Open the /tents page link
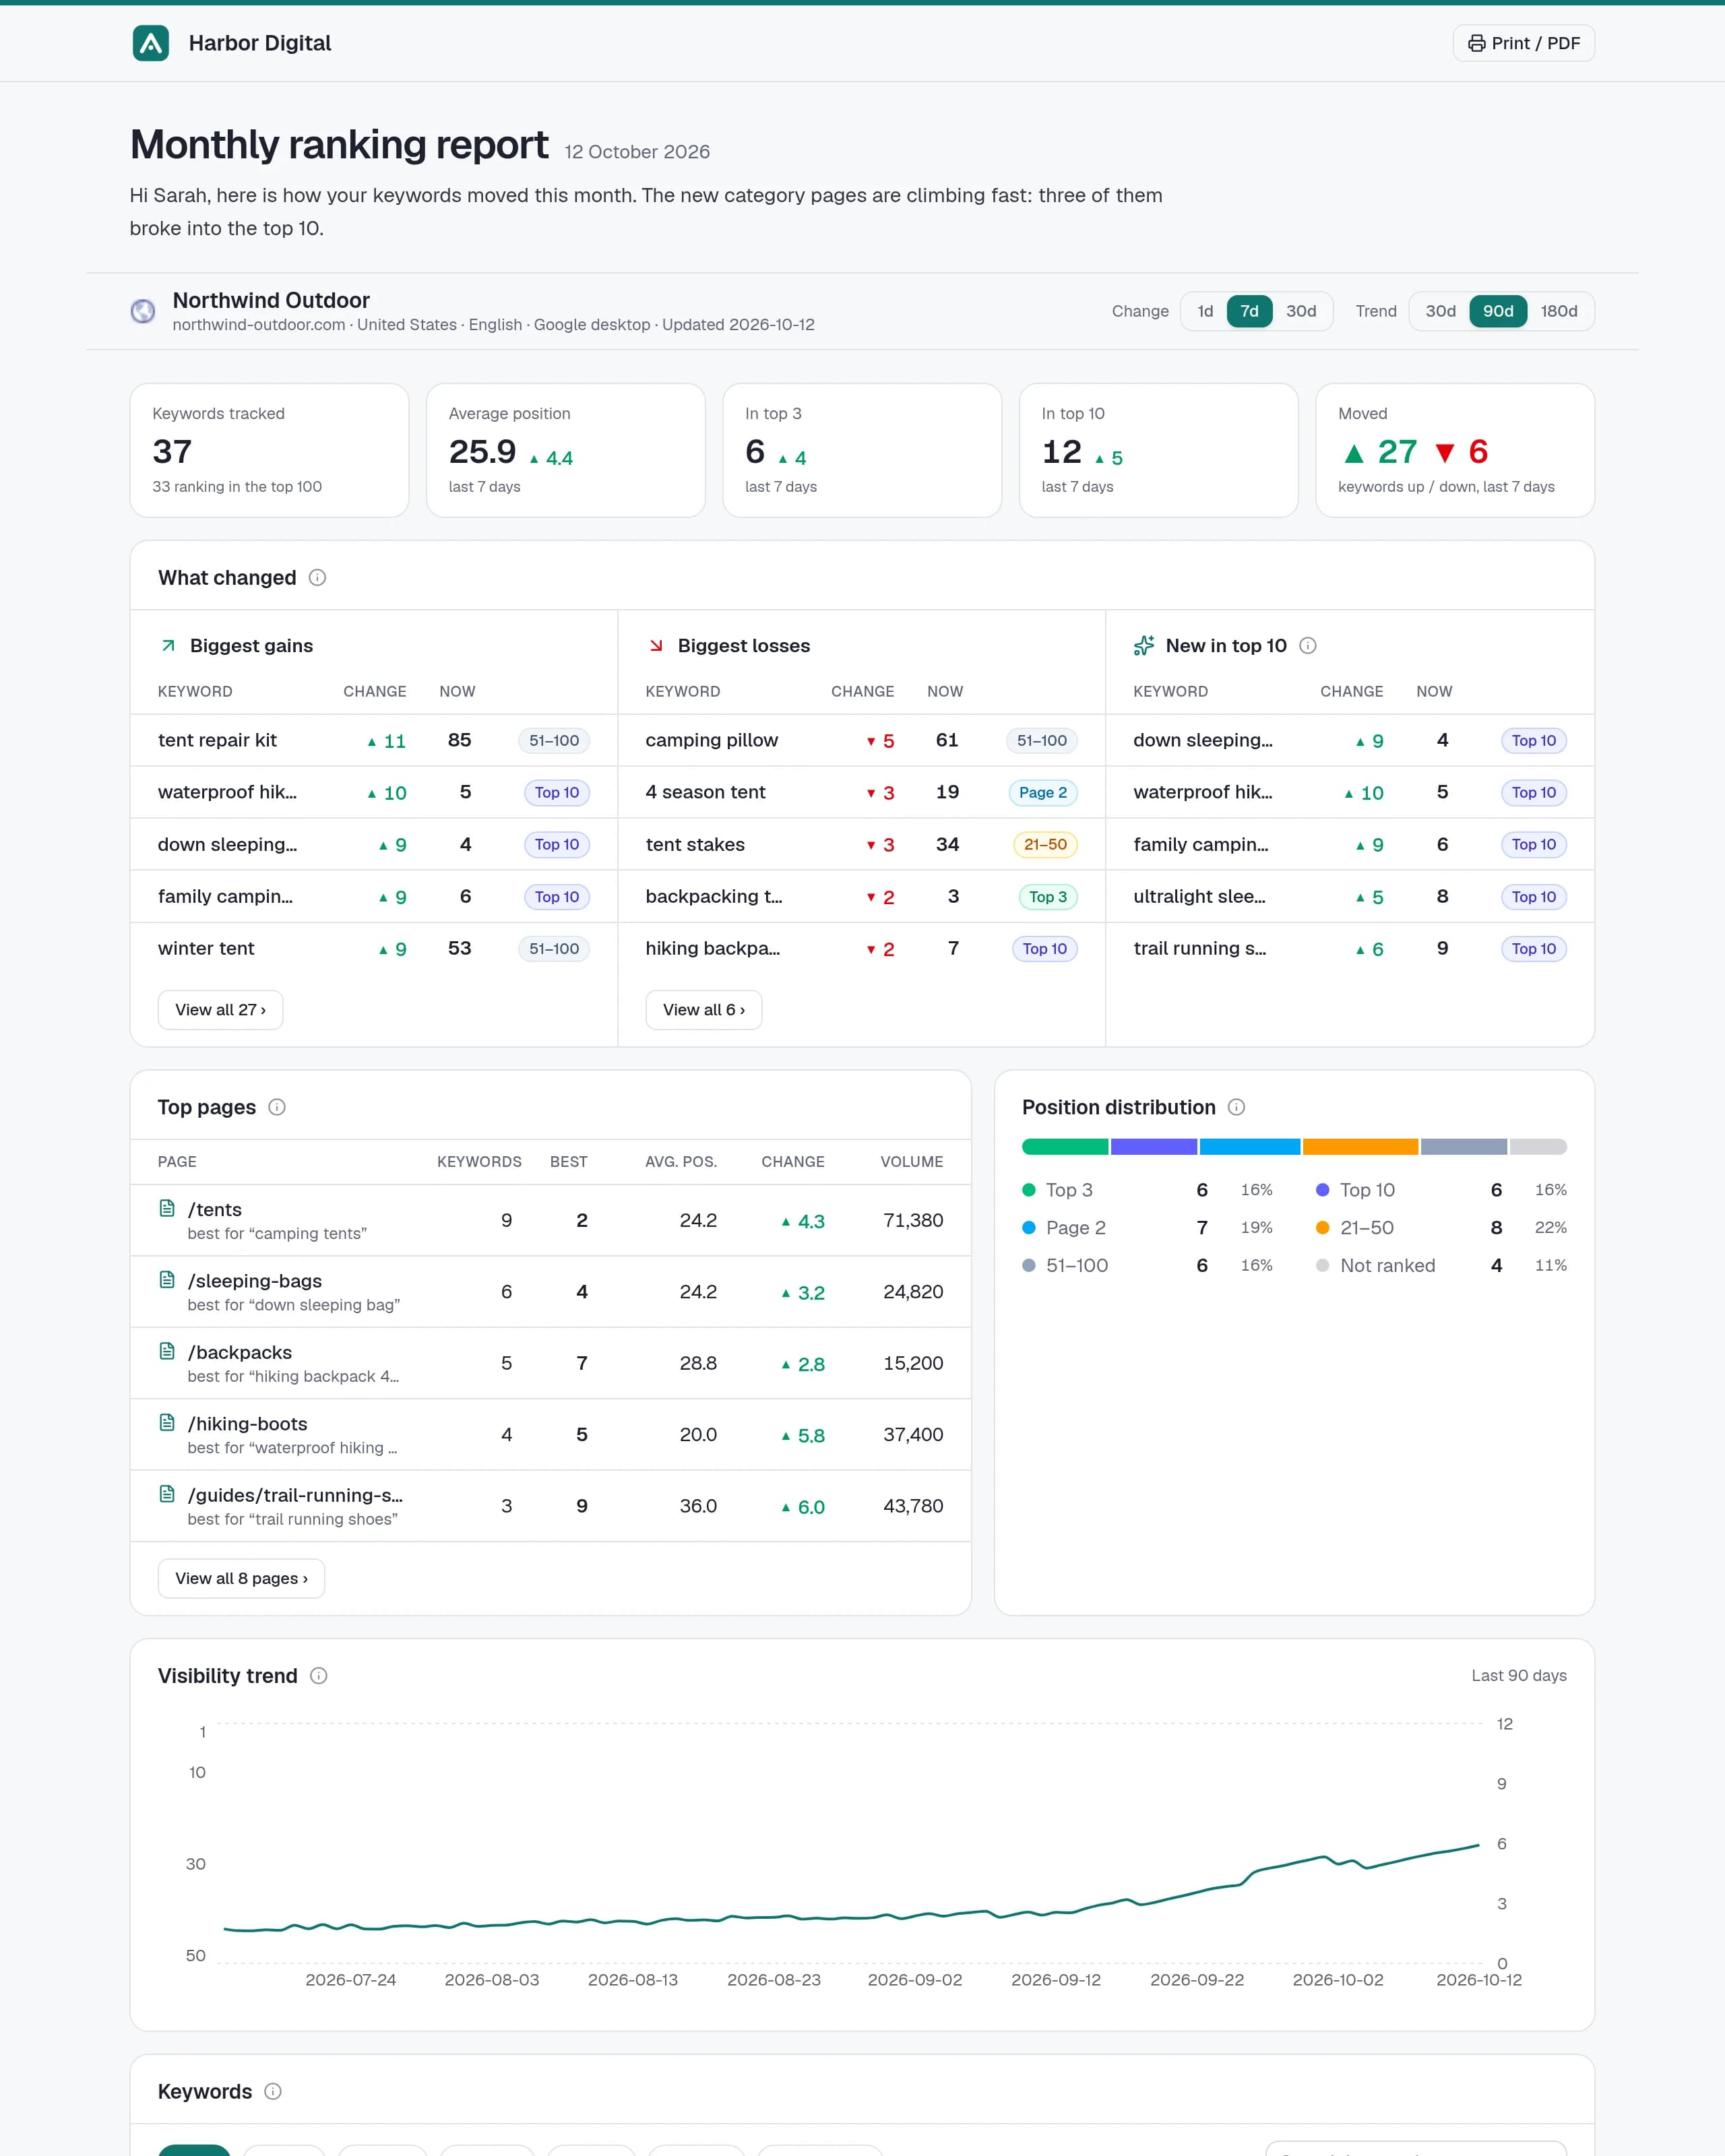 click(x=215, y=1210)
